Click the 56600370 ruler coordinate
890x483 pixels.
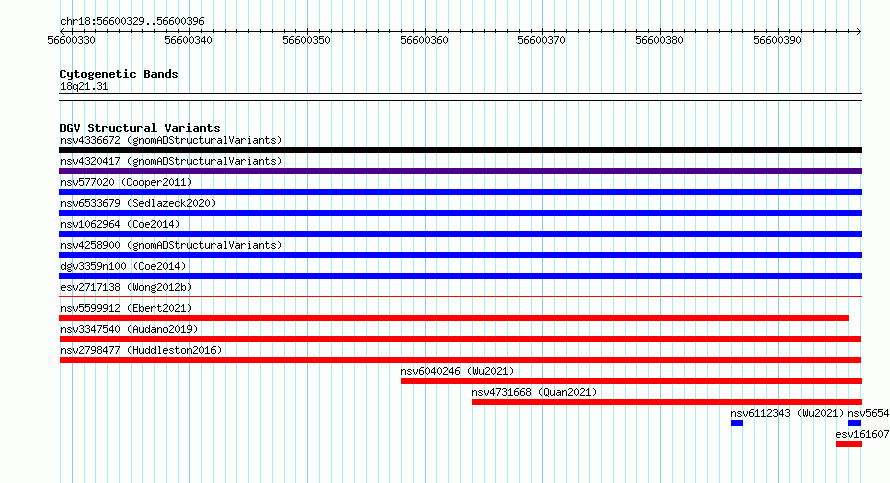pyautogui.click(x=541, y=40)
